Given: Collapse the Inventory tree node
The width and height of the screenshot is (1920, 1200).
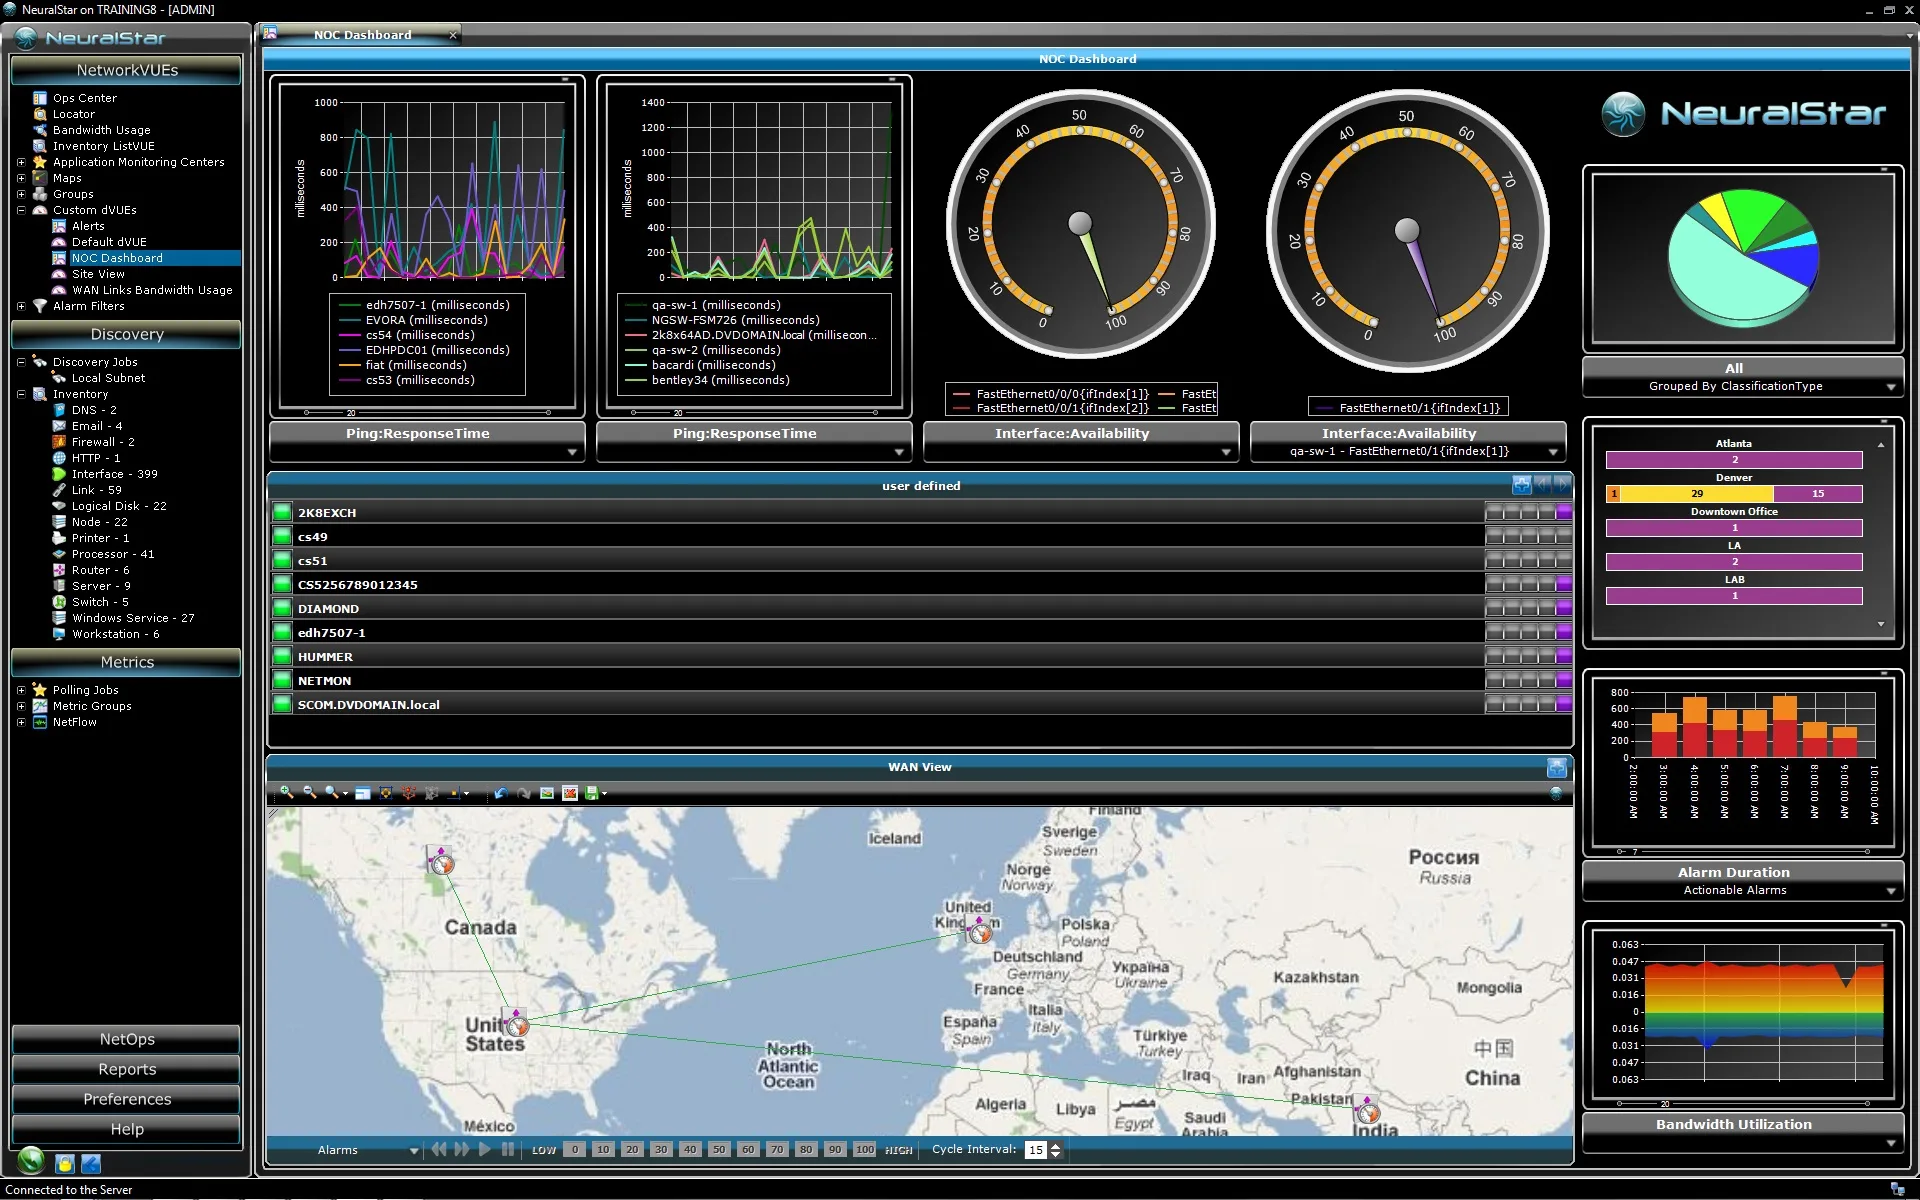Looking at the screenshot, I should [x=21, y=394].
